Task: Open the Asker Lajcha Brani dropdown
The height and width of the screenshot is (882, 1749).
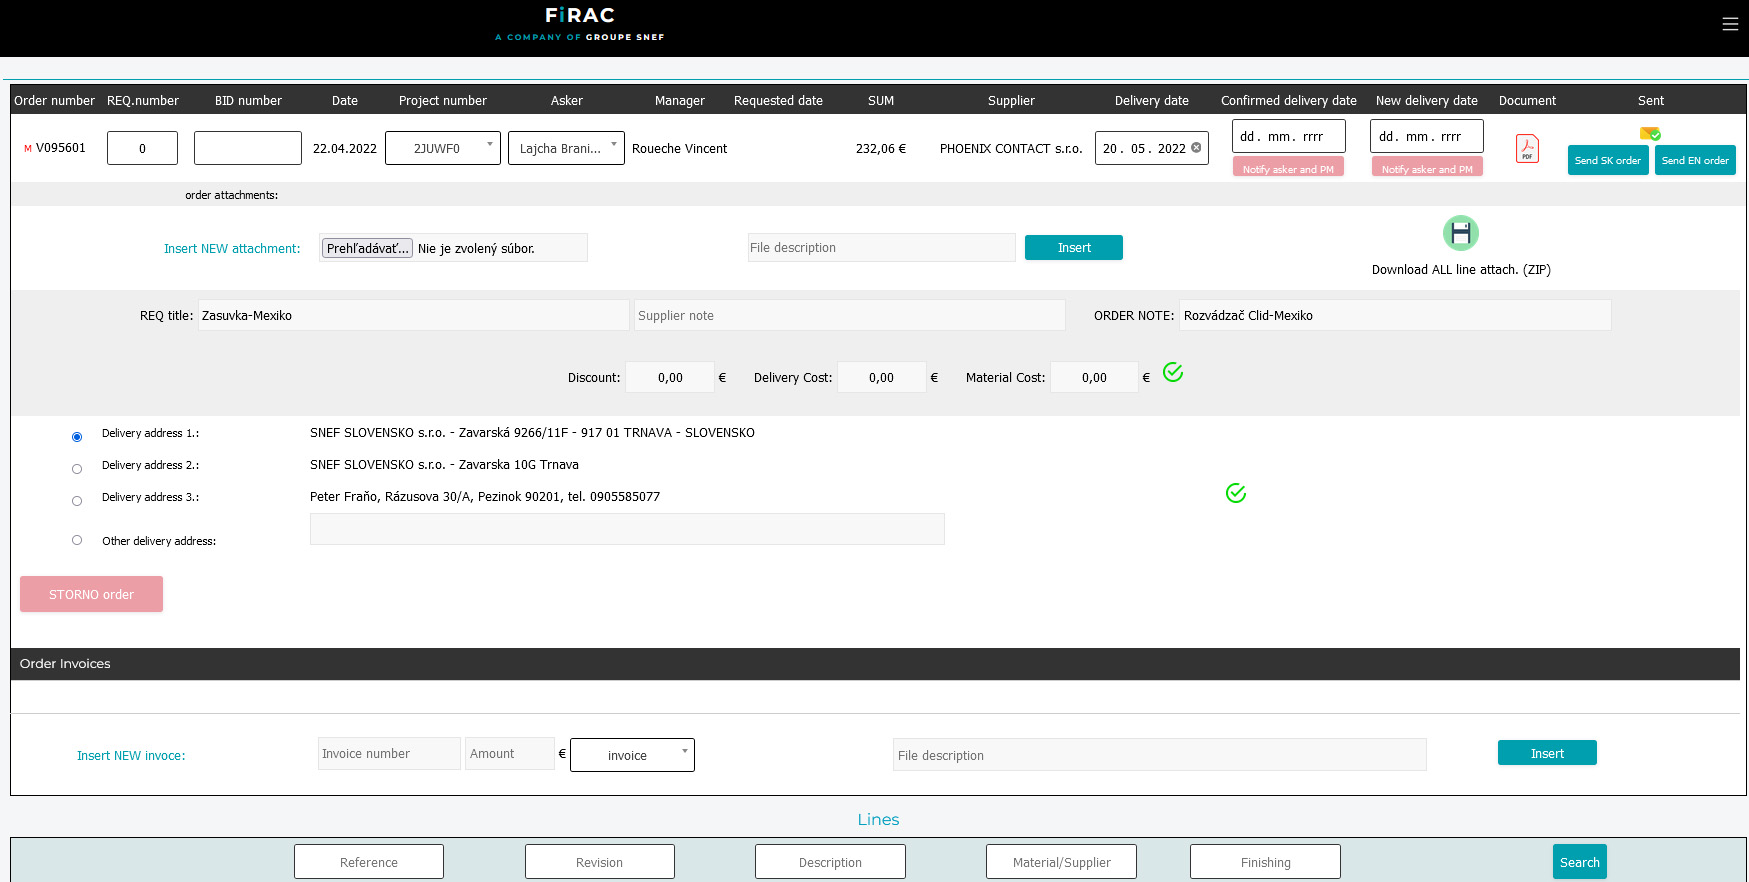Action: (x=566, y=148)
